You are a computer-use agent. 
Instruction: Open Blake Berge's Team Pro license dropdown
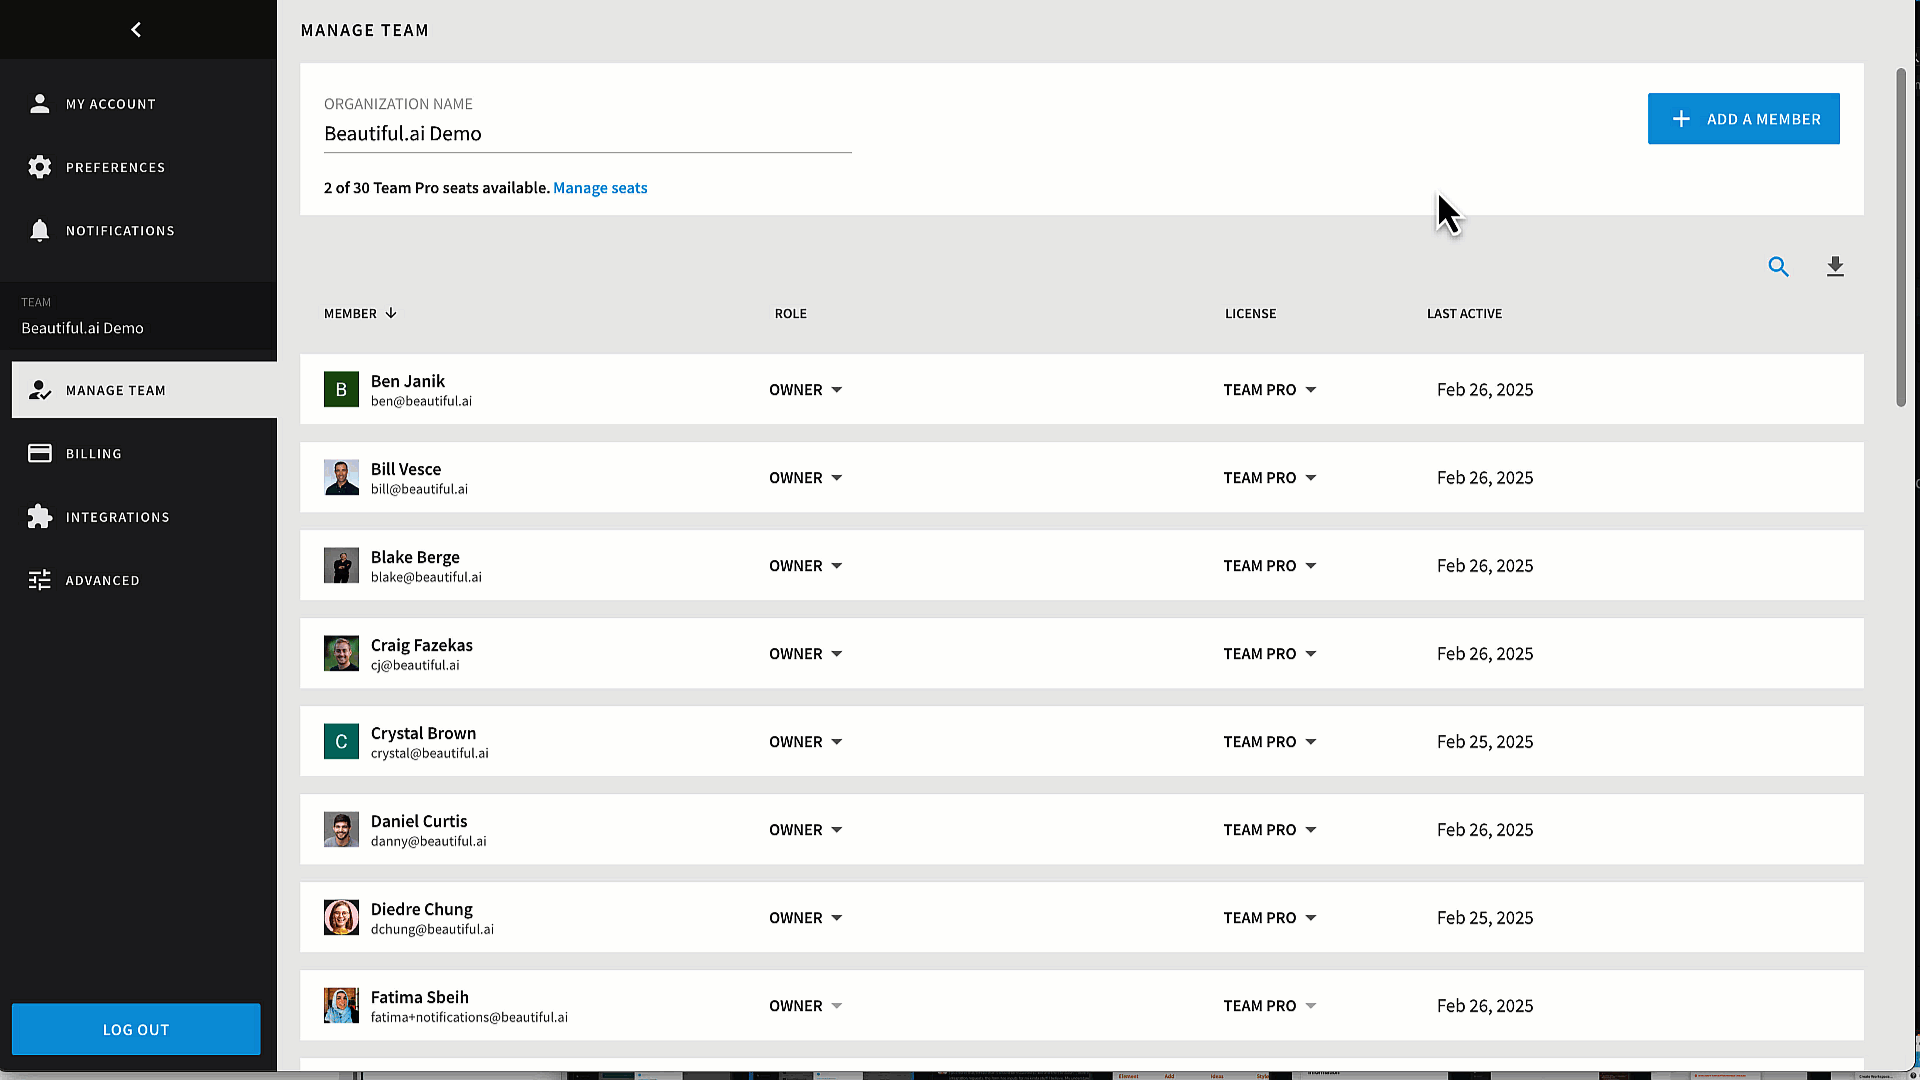click(1270, 566)
